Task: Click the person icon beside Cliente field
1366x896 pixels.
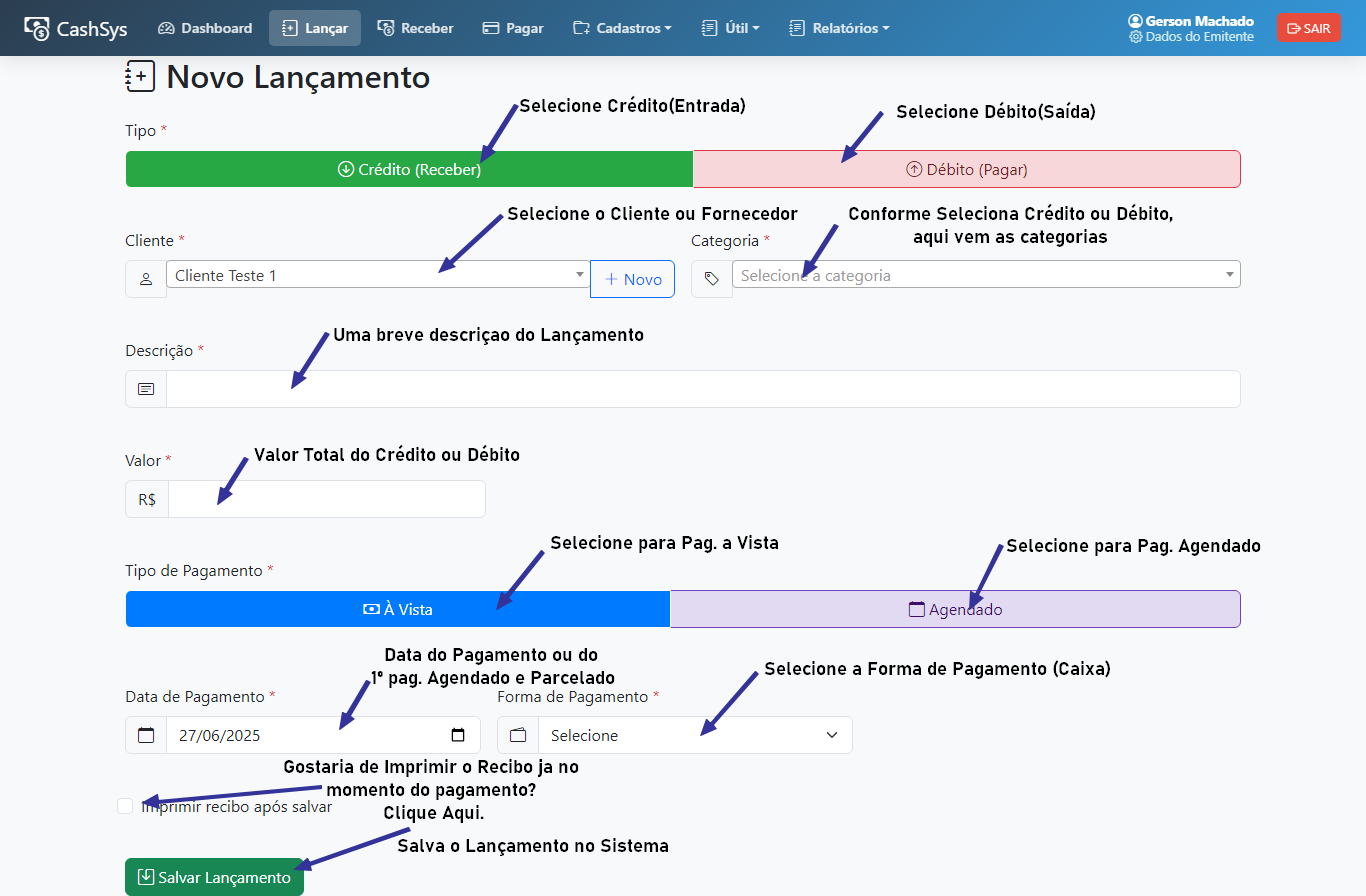Action: [x=146, y=279]
